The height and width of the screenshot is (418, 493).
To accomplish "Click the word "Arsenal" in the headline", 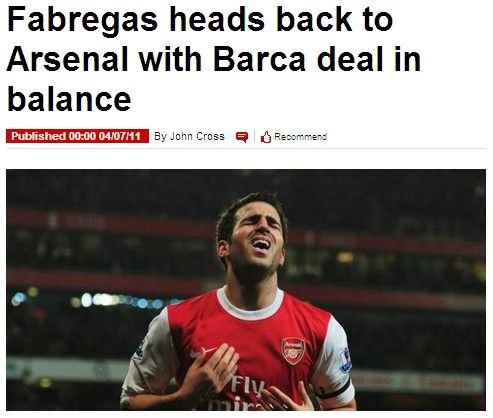I will pyautogui.click(x=68, y=59).
